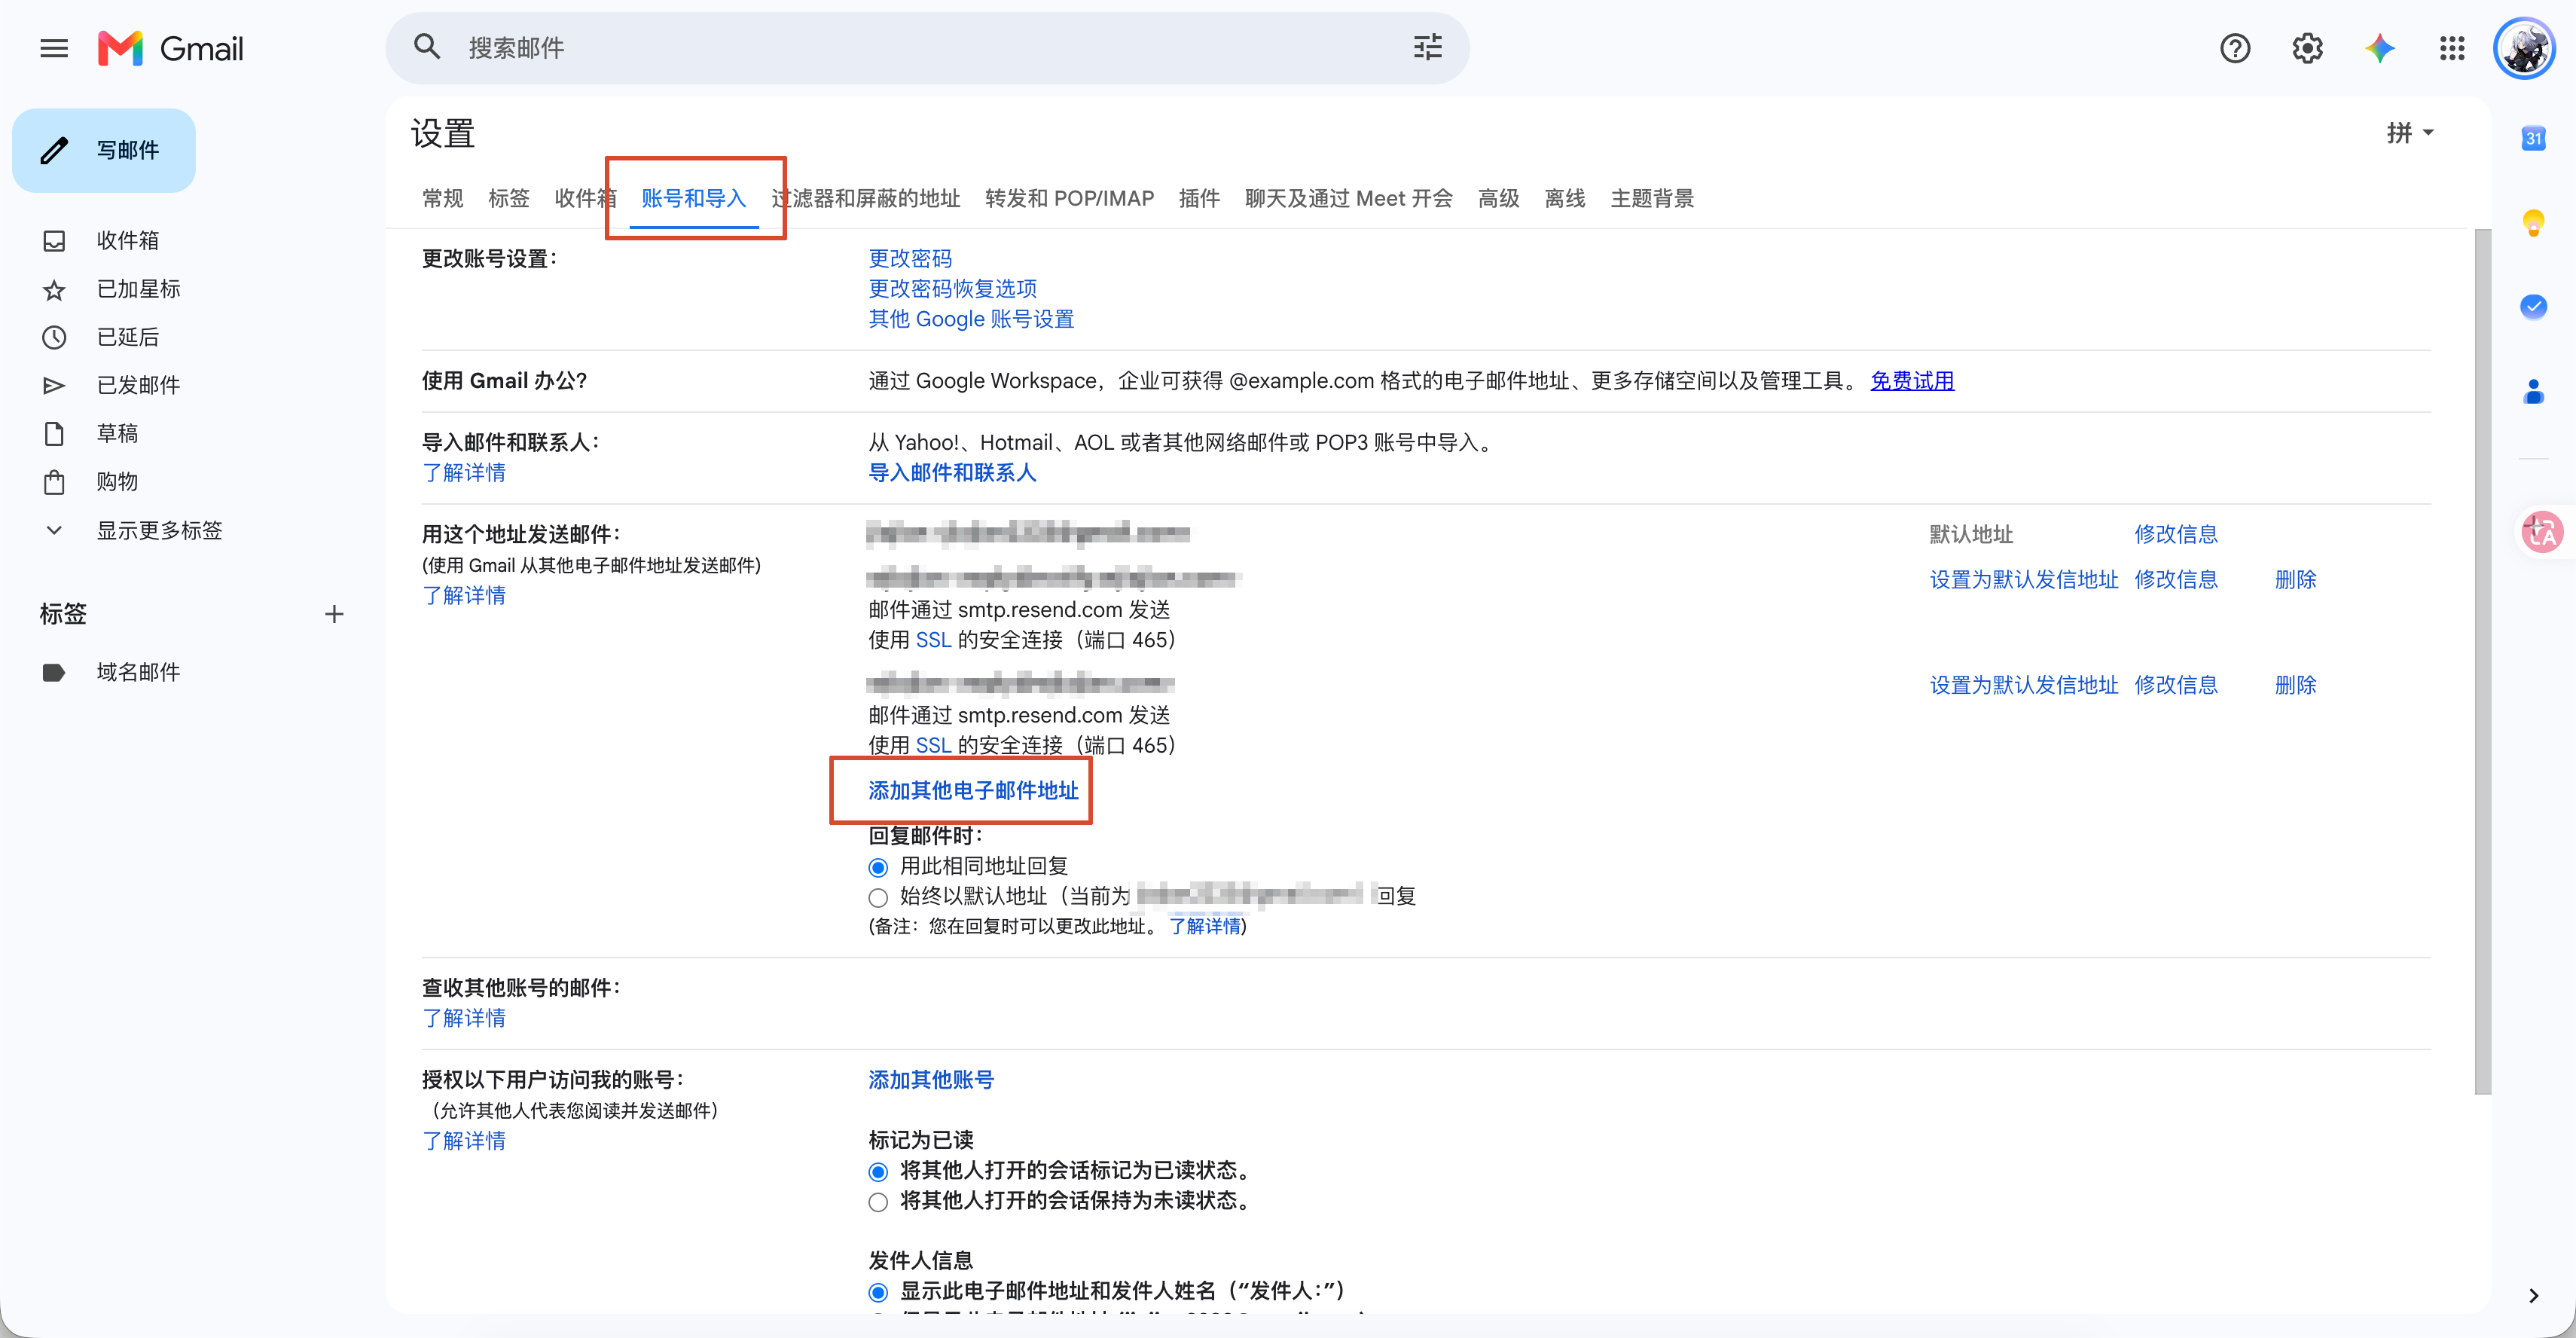
Task: Select 始终以默认地址 reply radio button
Action: coord(878,897)
